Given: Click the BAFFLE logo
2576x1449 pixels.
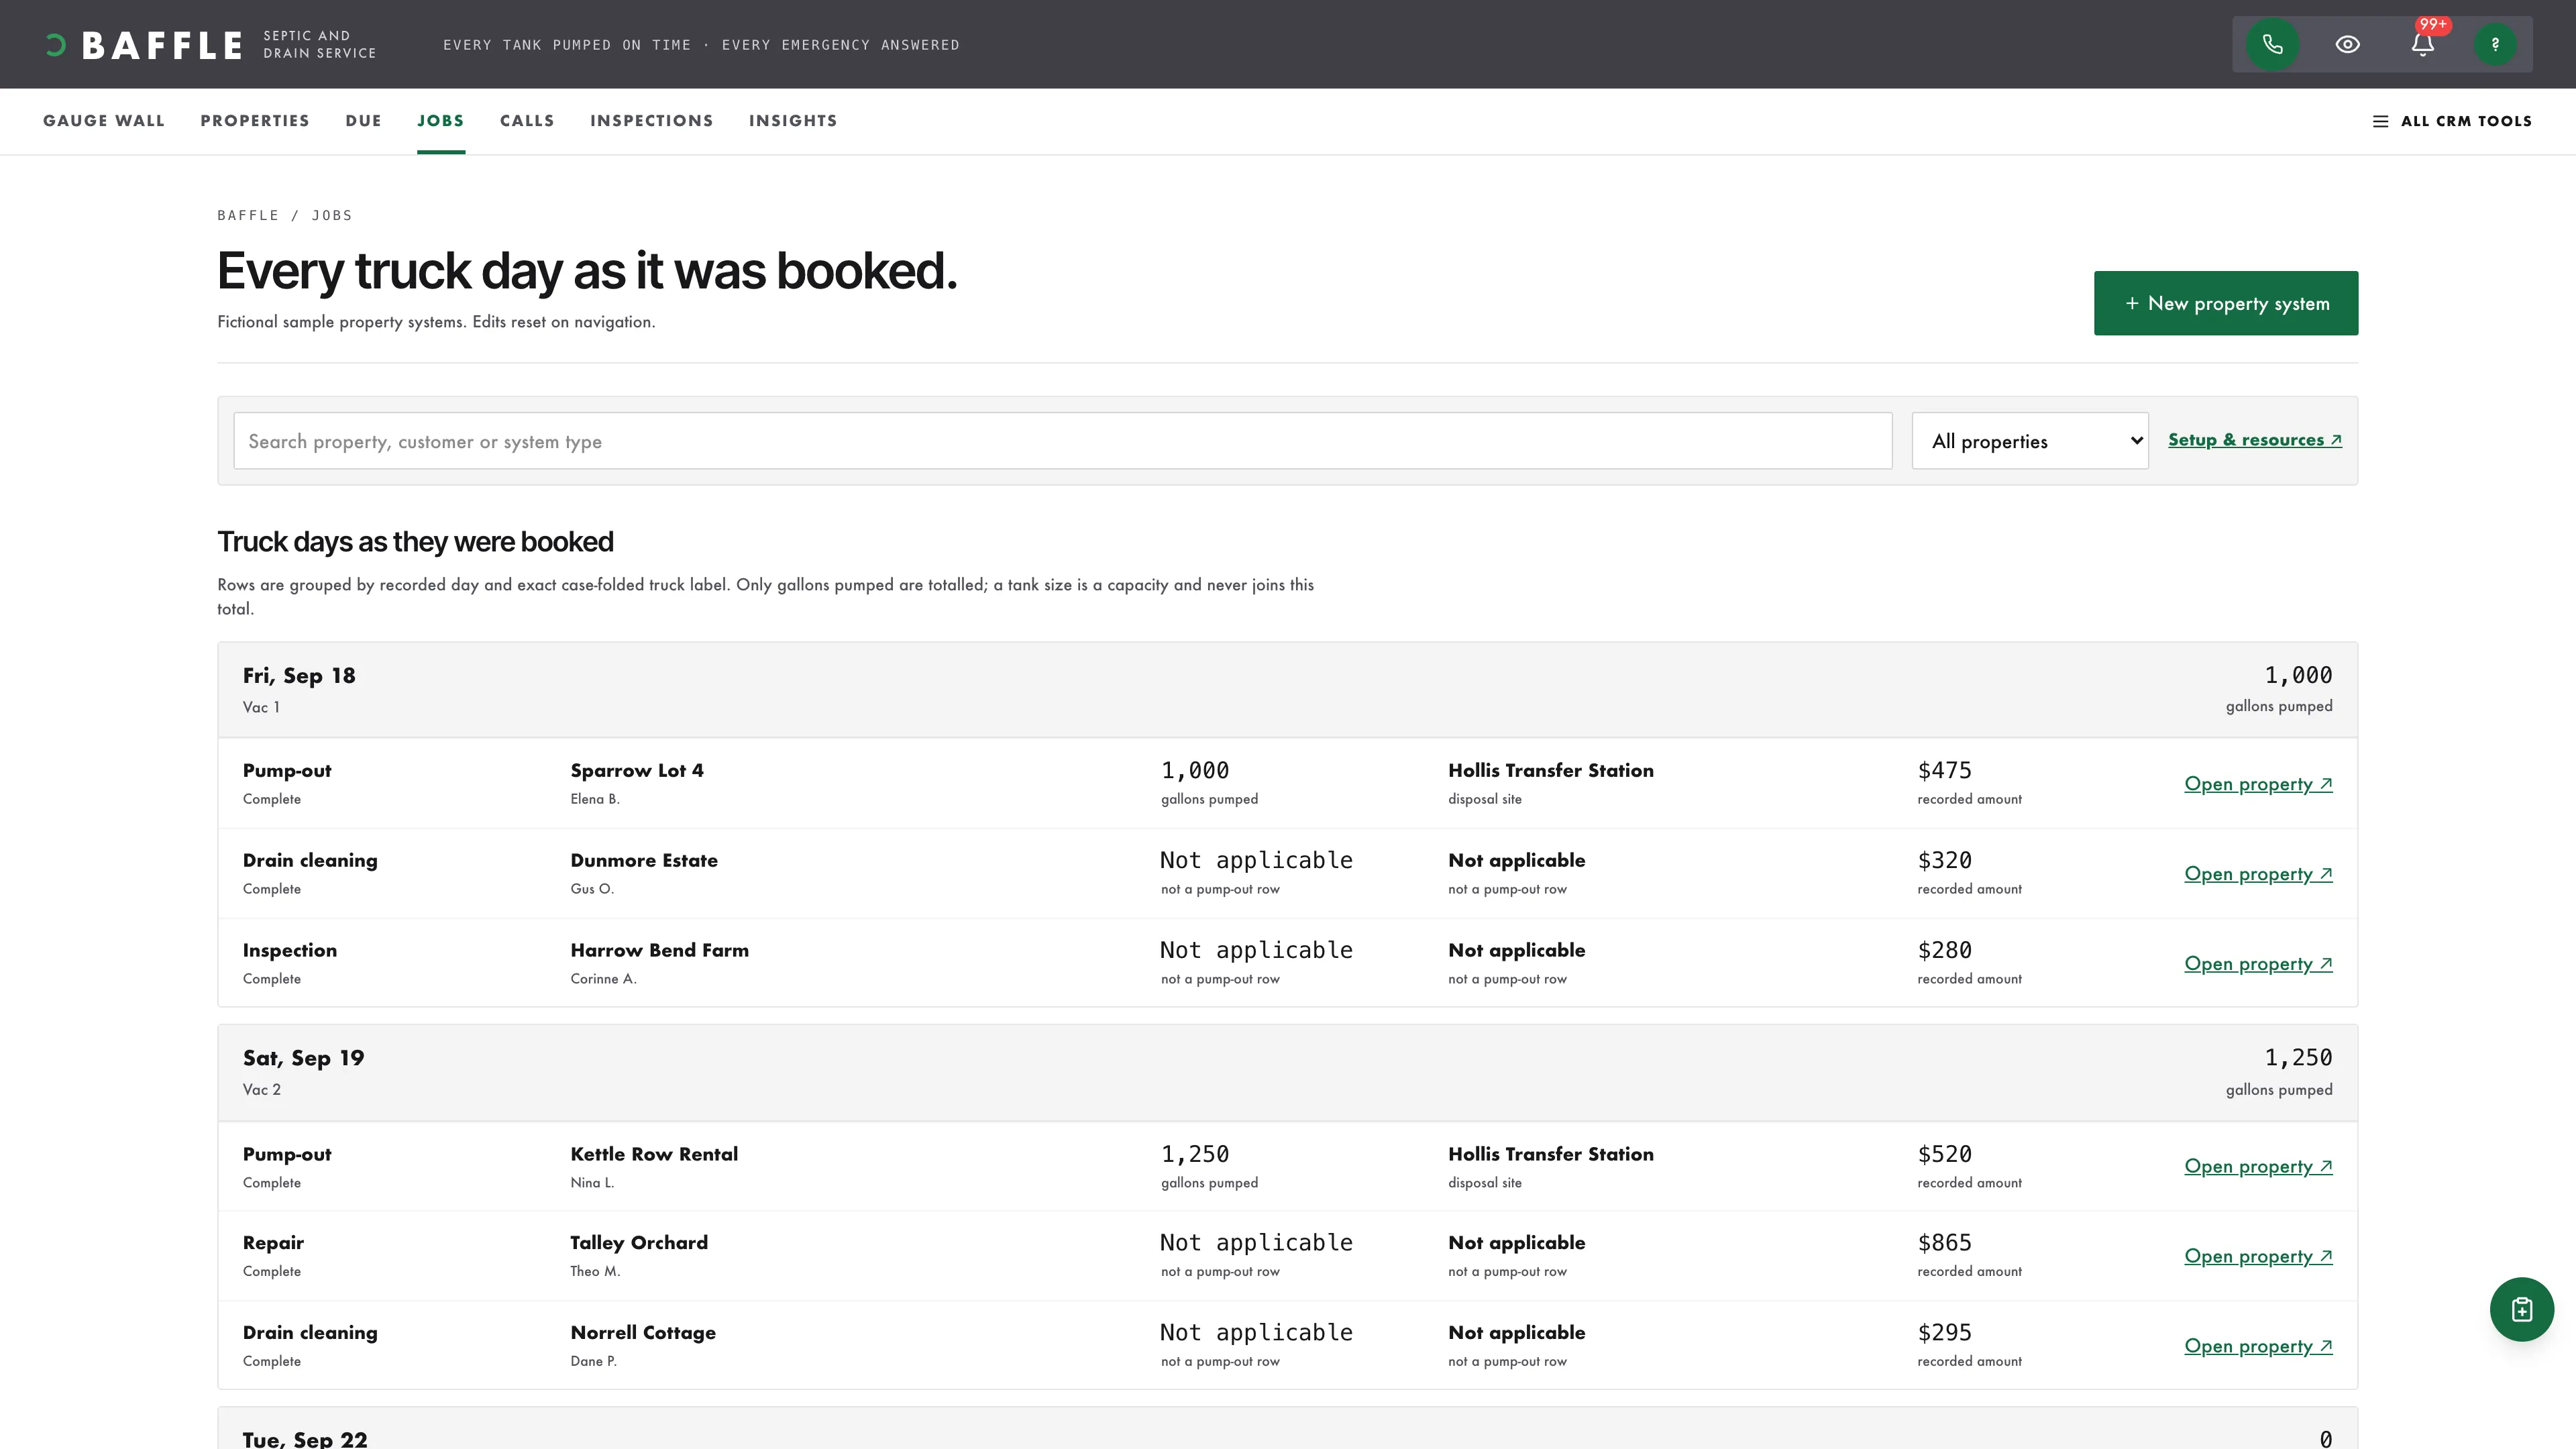Looking at the screenshot, I should (143, 45).
